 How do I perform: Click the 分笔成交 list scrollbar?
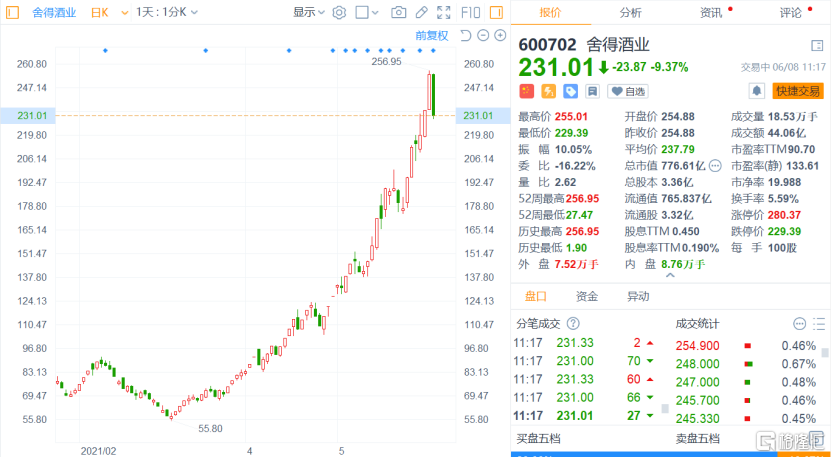click(665, 409)
